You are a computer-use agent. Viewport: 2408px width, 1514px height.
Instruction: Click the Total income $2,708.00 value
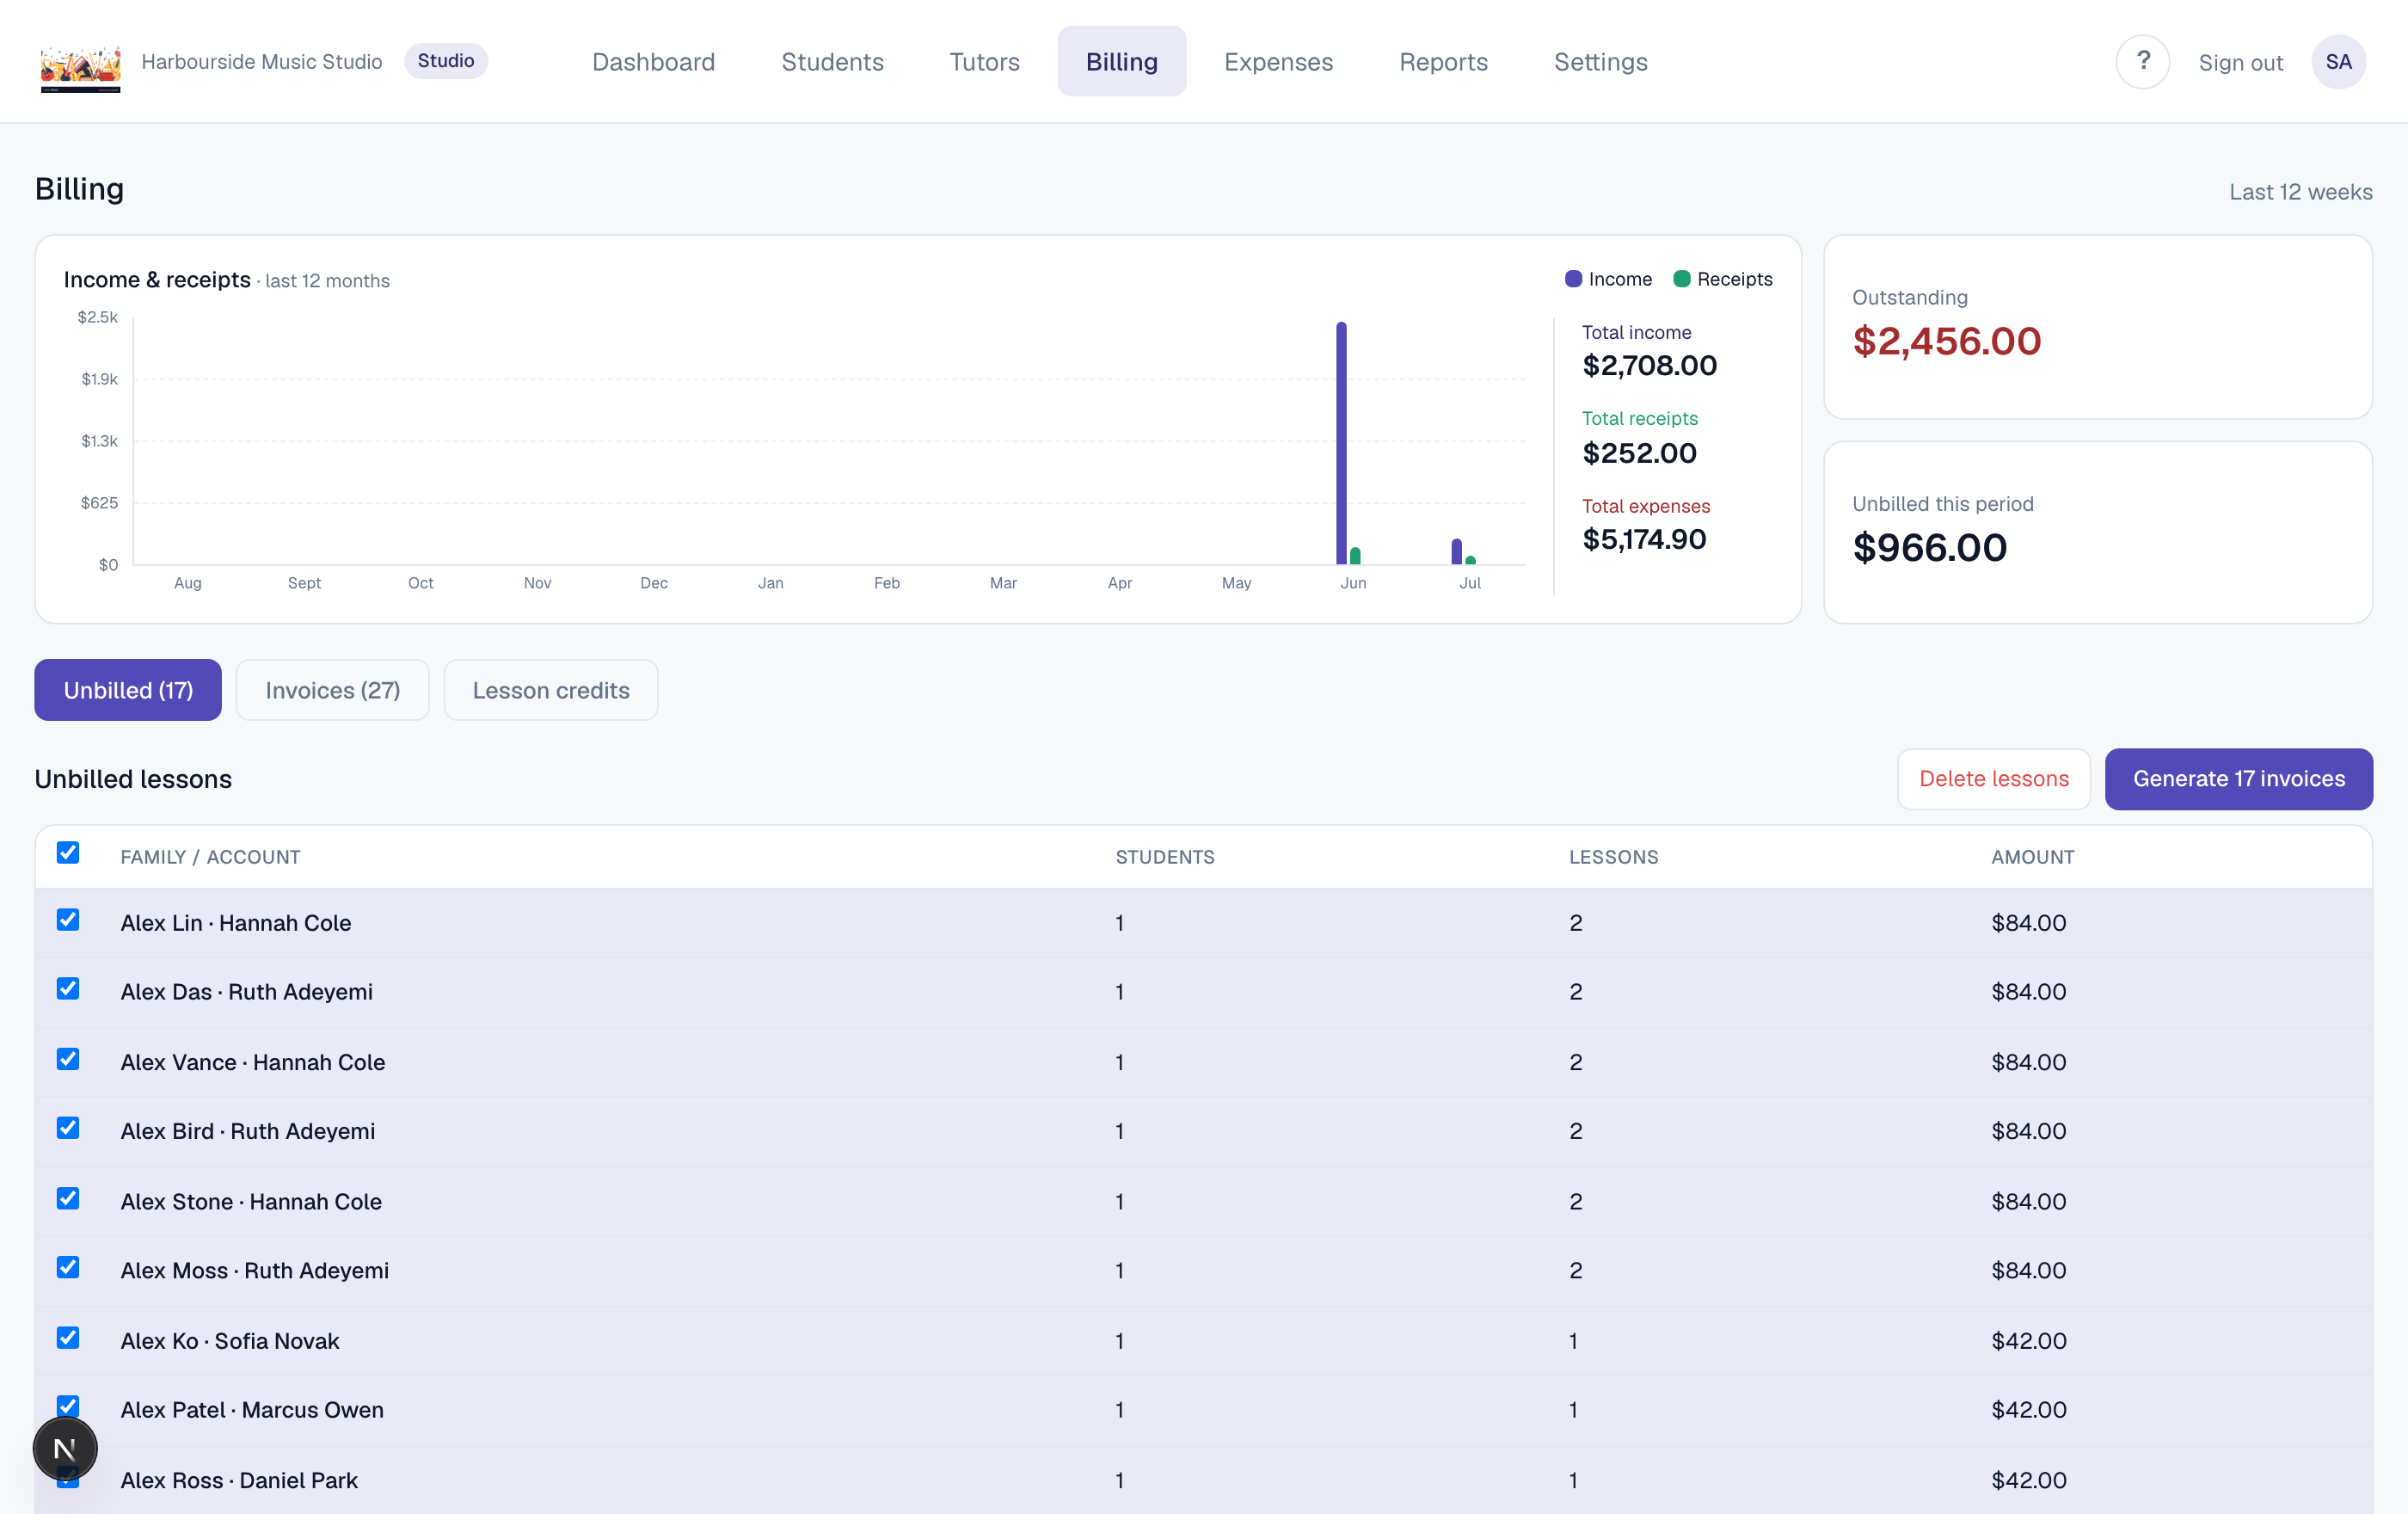[x=1649, y=365]
